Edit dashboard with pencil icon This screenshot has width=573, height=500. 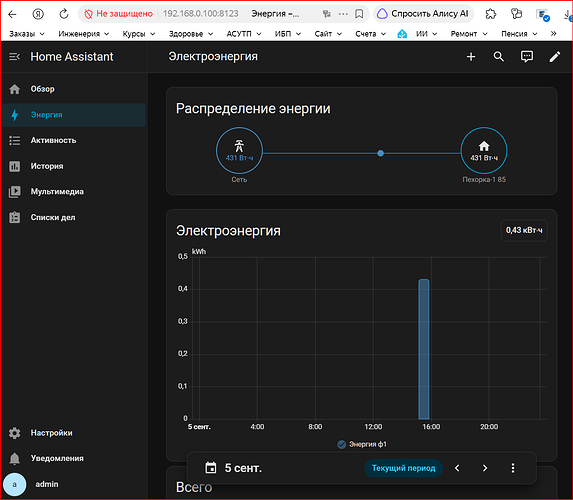[x=555, y=57]
